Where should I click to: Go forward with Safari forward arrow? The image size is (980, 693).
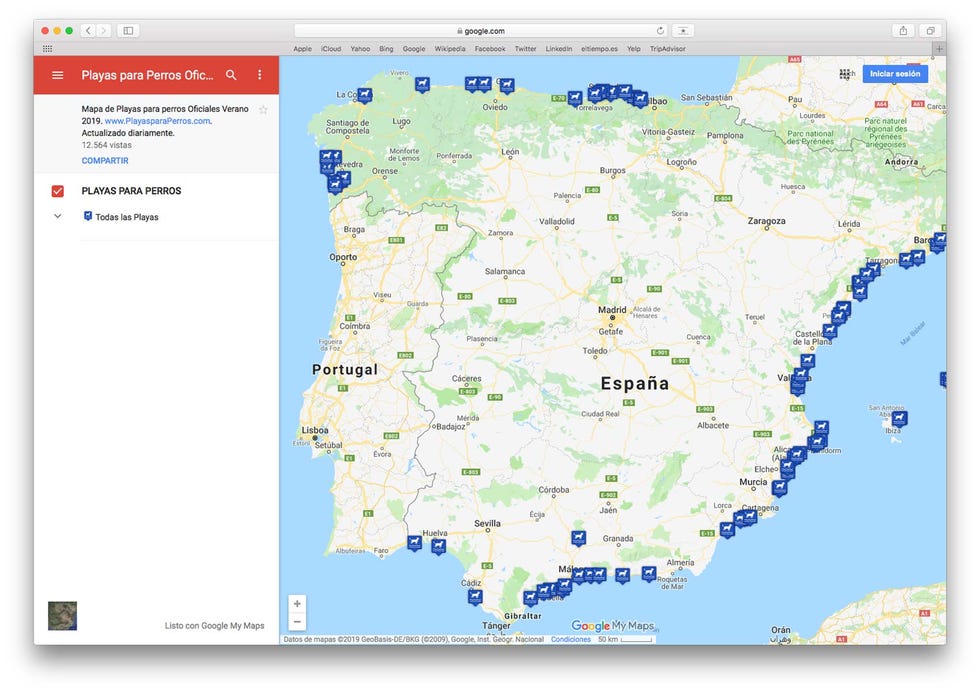[104, 31]
